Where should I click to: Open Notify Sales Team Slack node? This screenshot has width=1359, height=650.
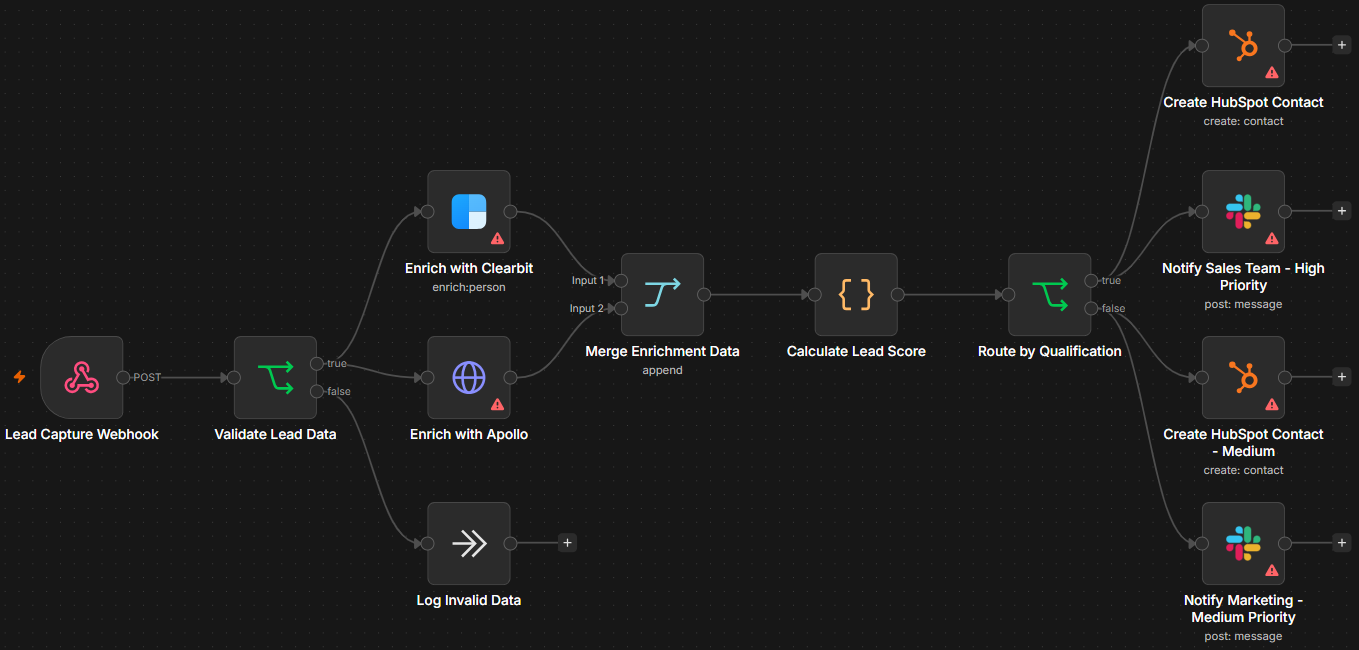(x=1244, y=212)
